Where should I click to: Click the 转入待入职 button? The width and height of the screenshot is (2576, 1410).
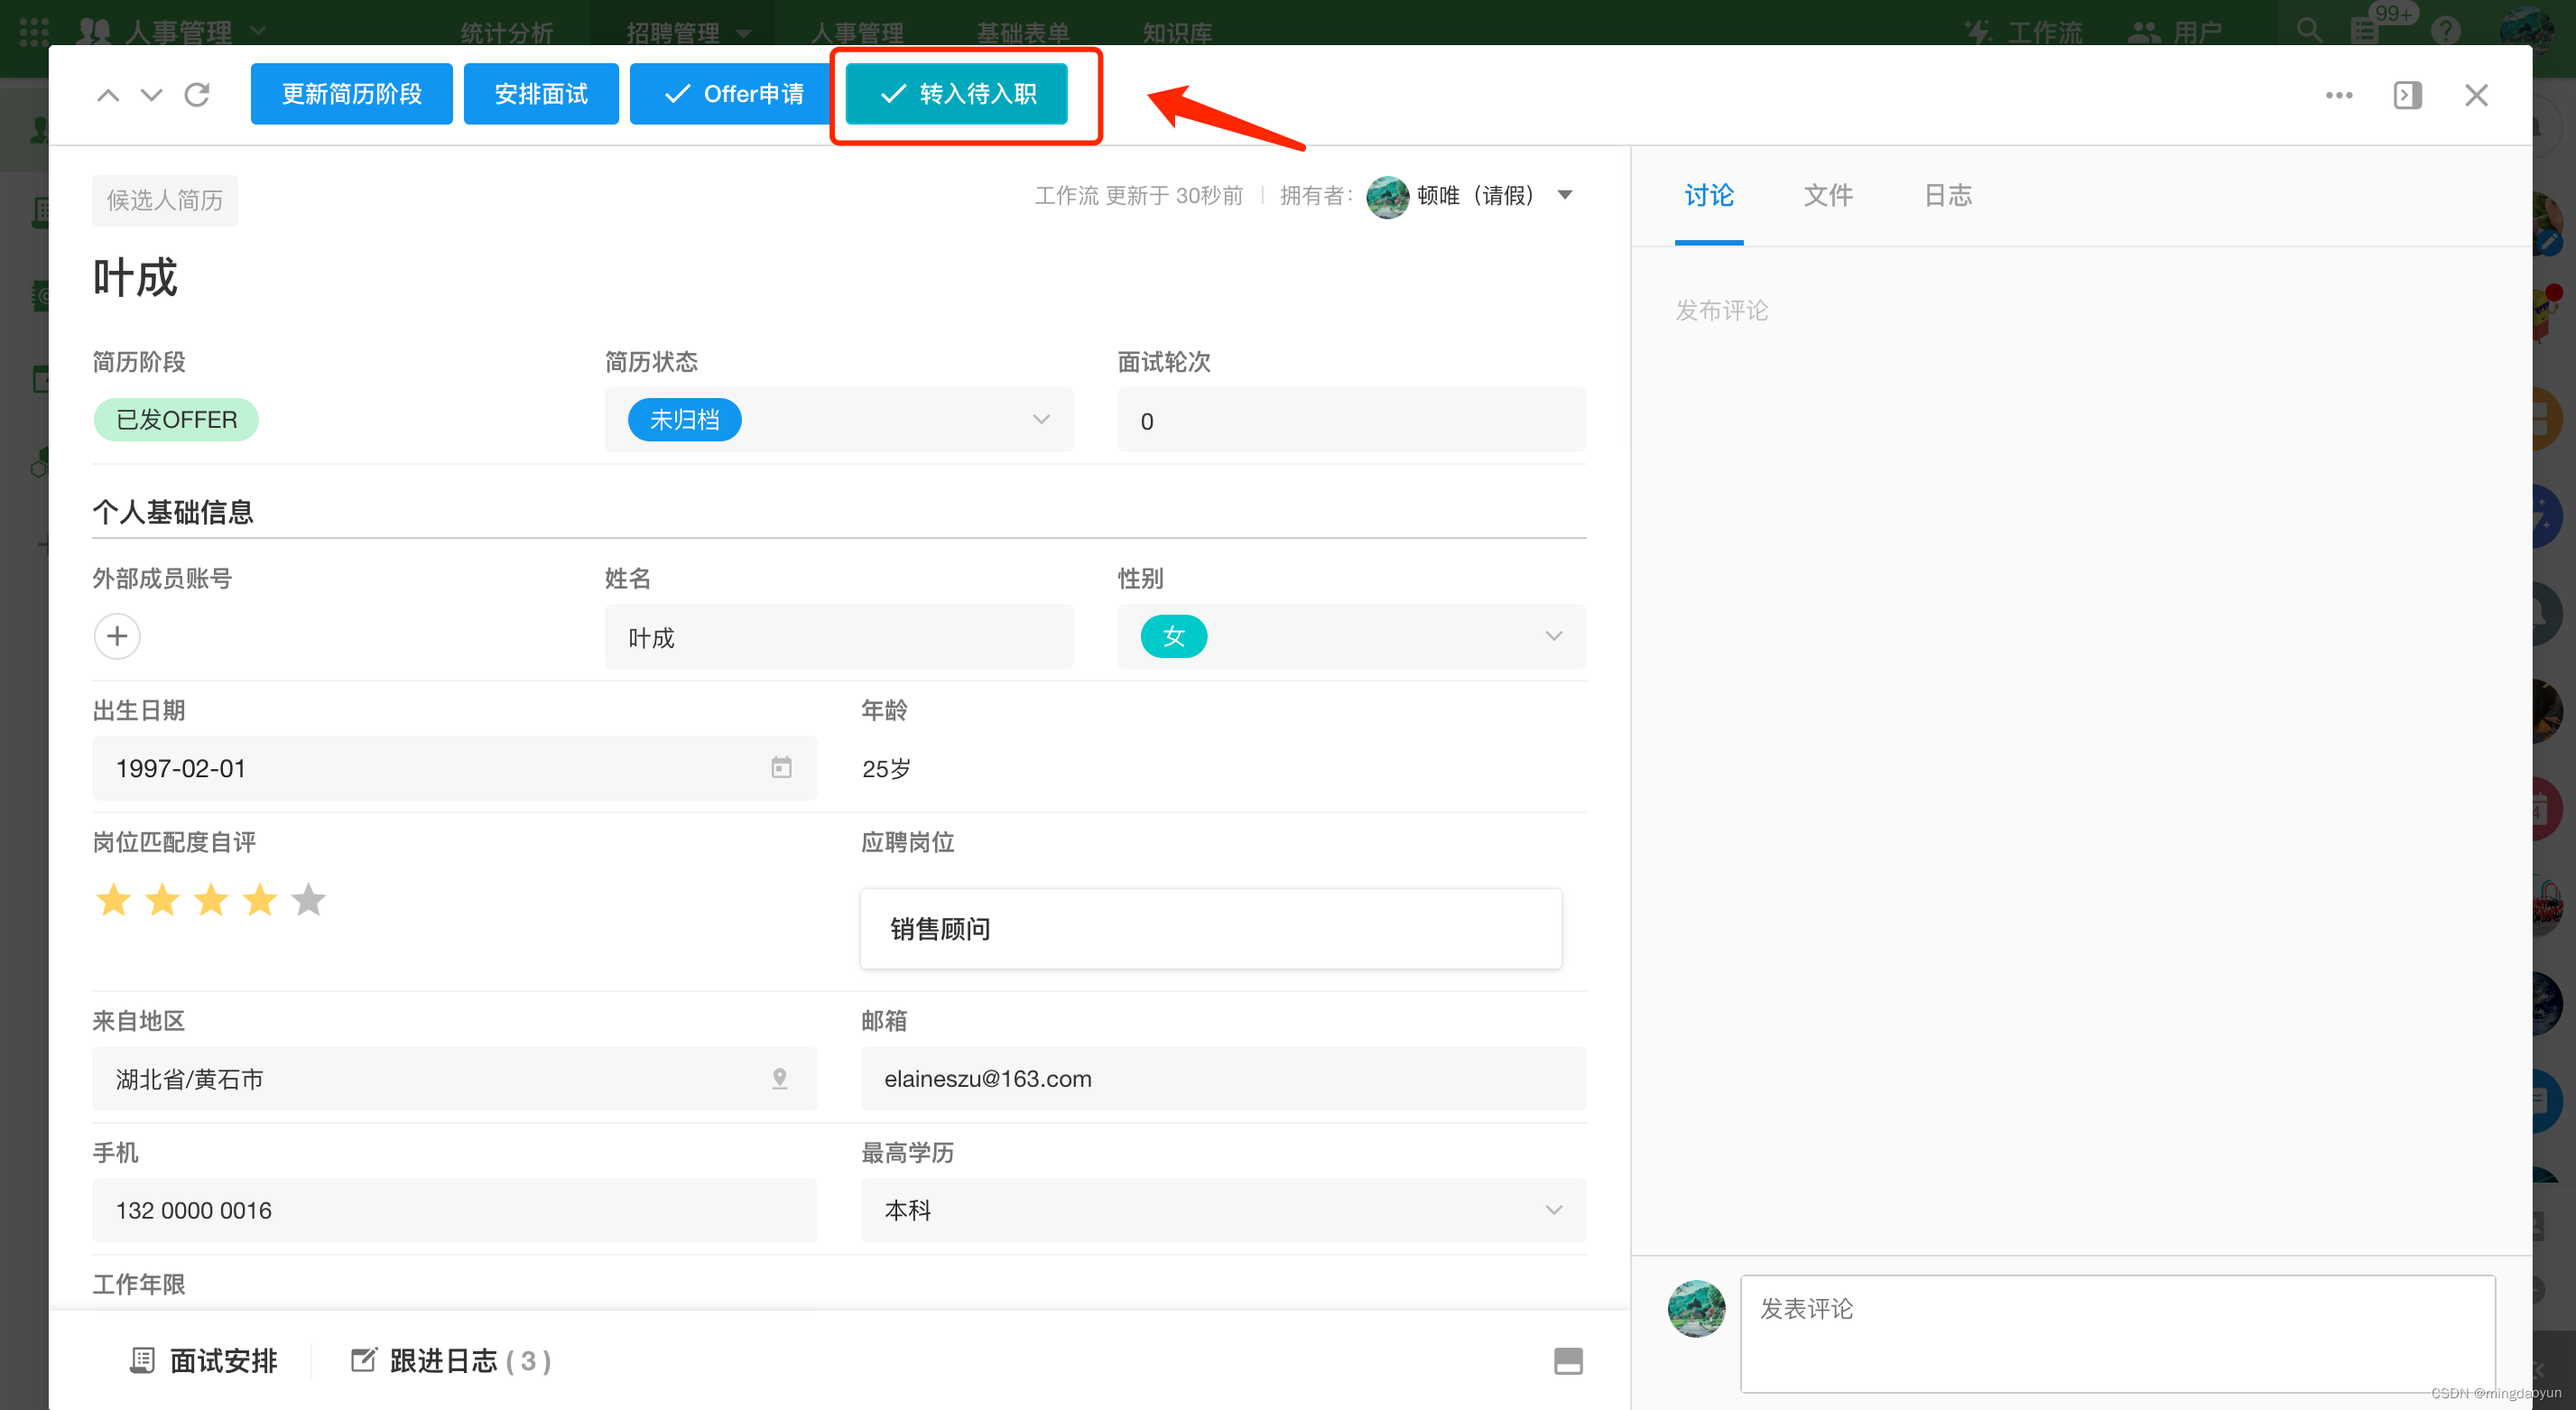click(957, 94)
